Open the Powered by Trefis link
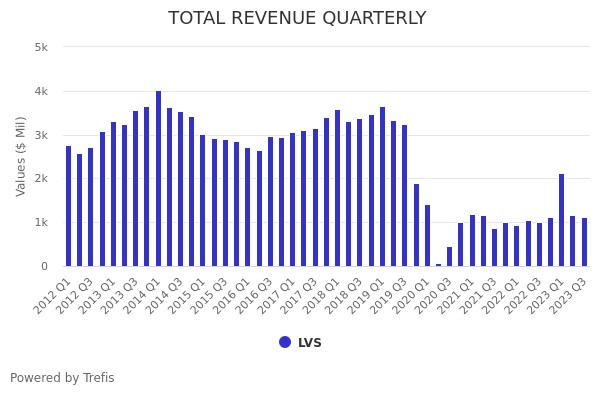Screen dimensions: 600x400 tap(62, 378)
